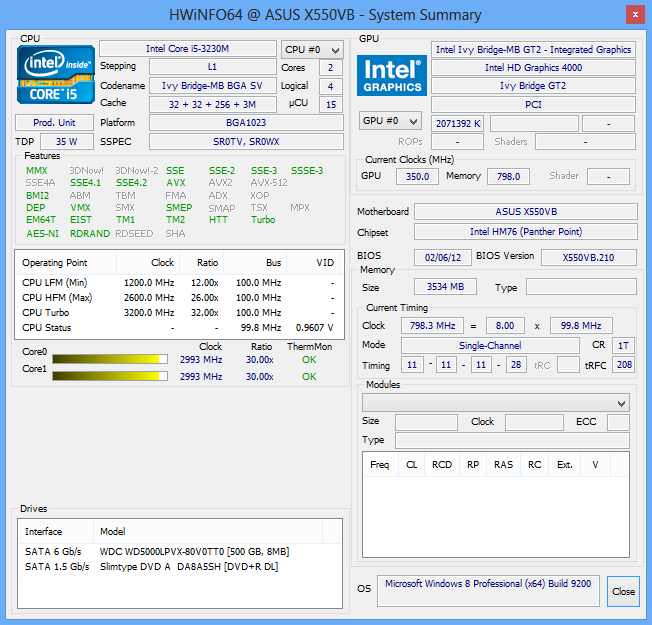Image resolution: width=652 pixels, height=625 pixels.
Task: Click the GPU clock 350.0 value
Action: [x=417, y=176]
